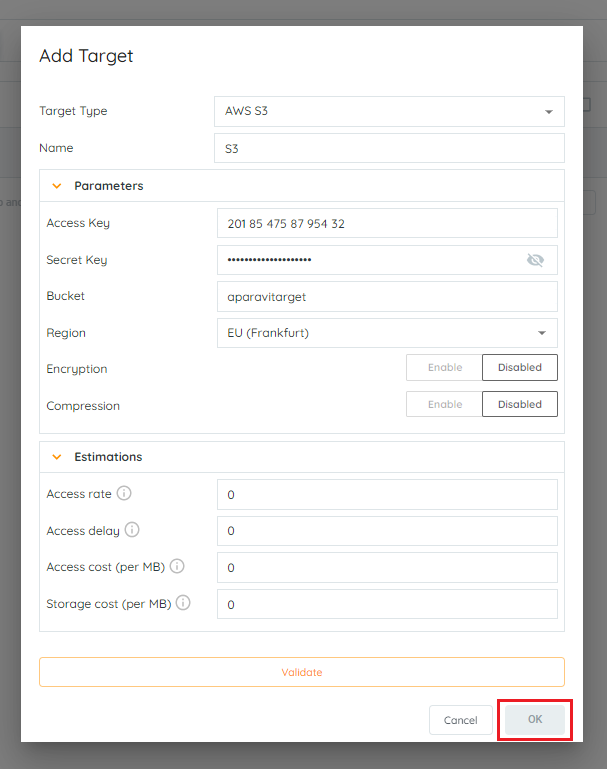Open the Target Type dropdown
Viewport: 607px width, 769px height.
click(389, 111)
